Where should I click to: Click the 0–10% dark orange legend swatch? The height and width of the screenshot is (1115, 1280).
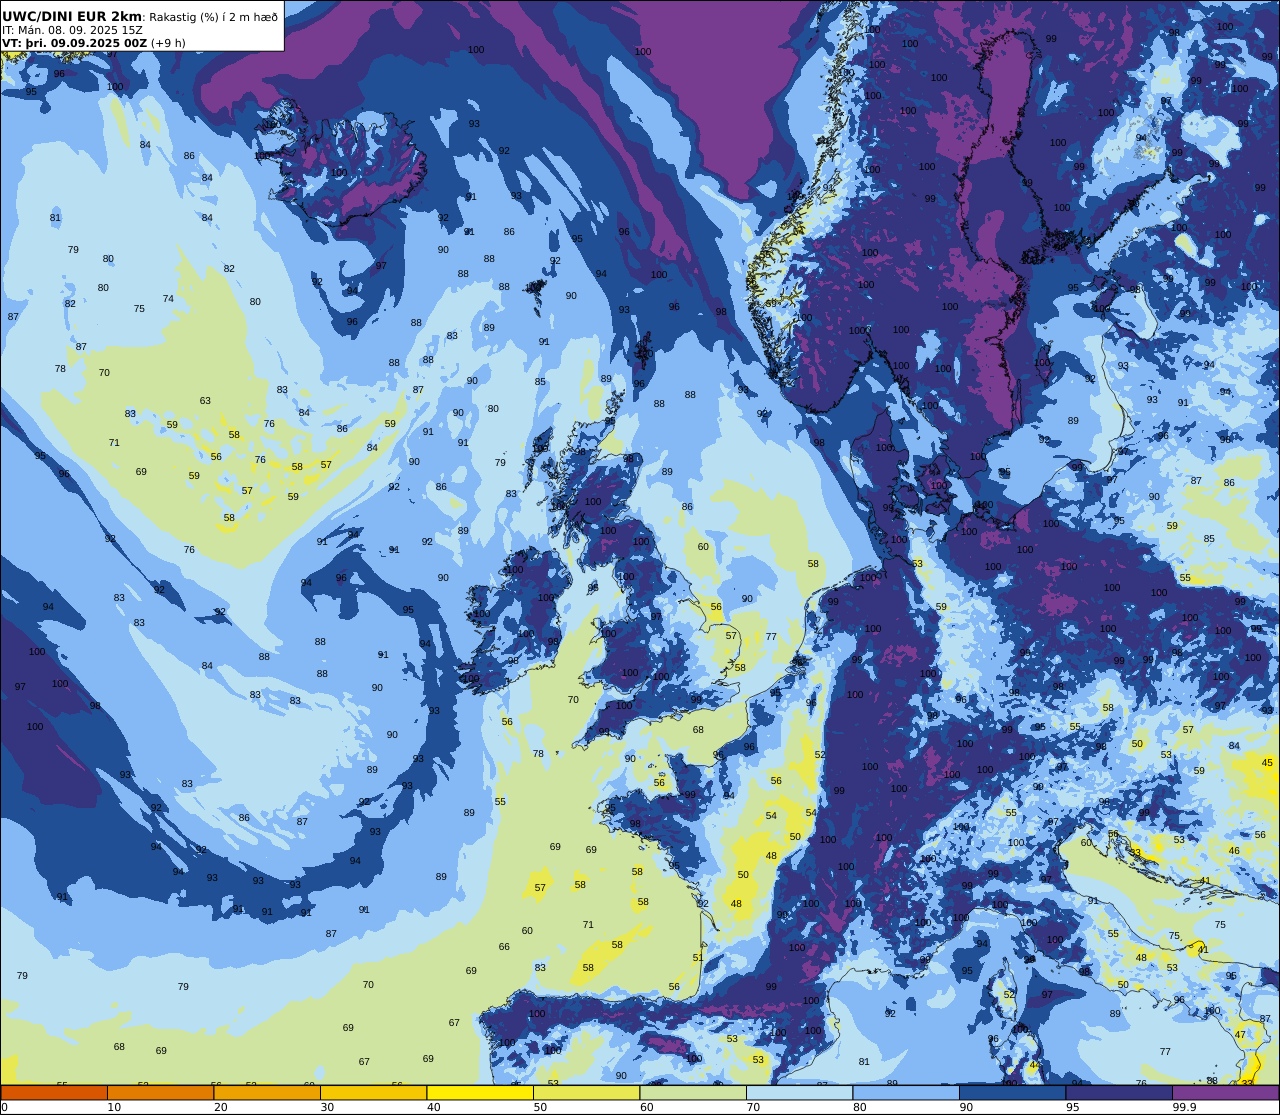click(x=54, y=1092)
